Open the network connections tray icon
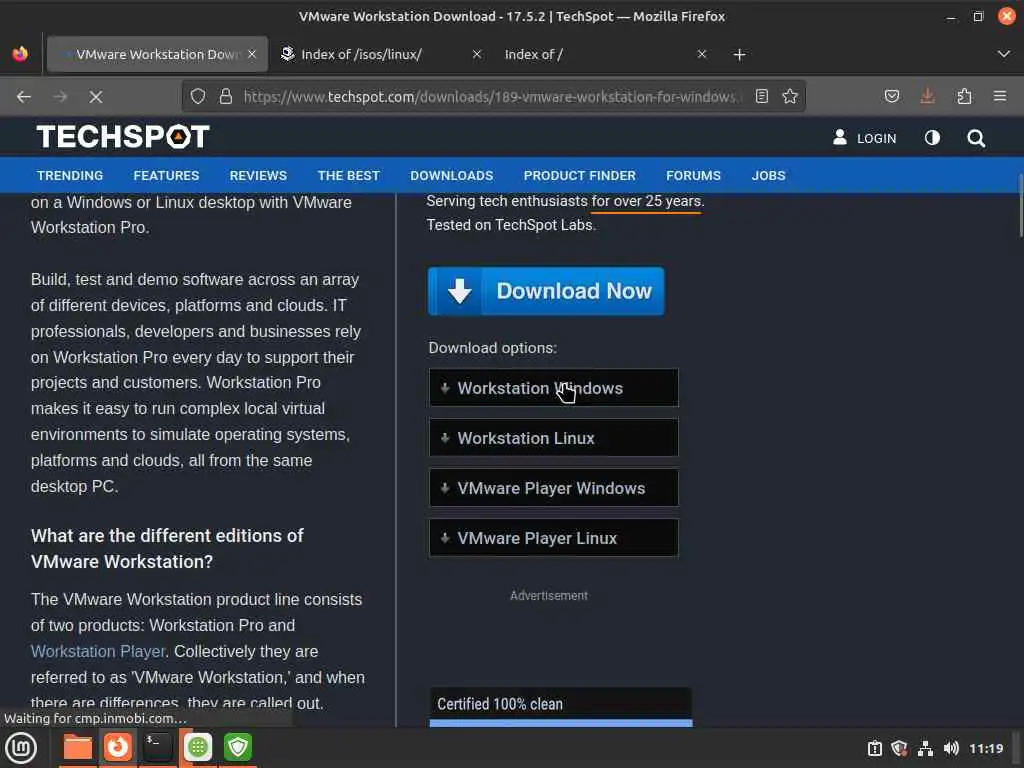The height and width of the screenshot is (768, 1024). point(925,748)
